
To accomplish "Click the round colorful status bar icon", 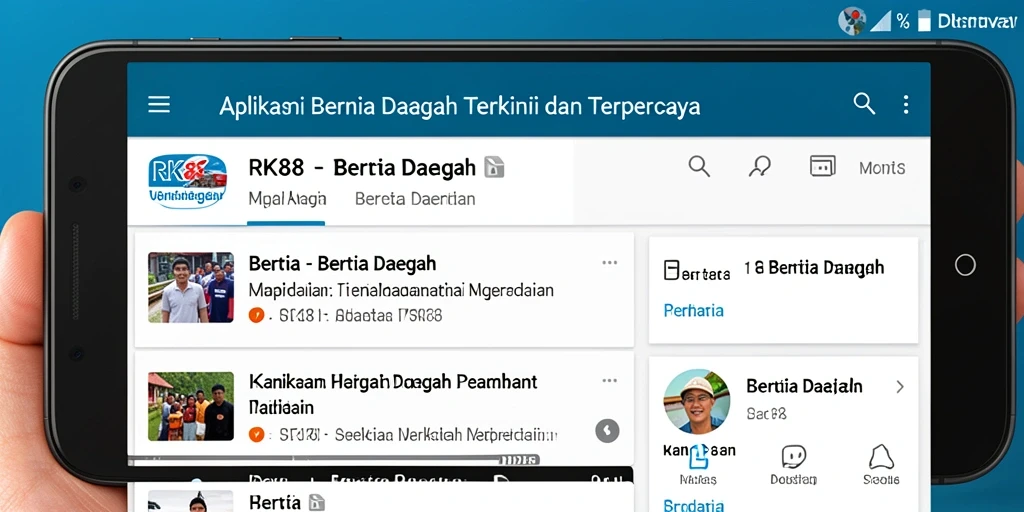I will click(x=852, y=20).
